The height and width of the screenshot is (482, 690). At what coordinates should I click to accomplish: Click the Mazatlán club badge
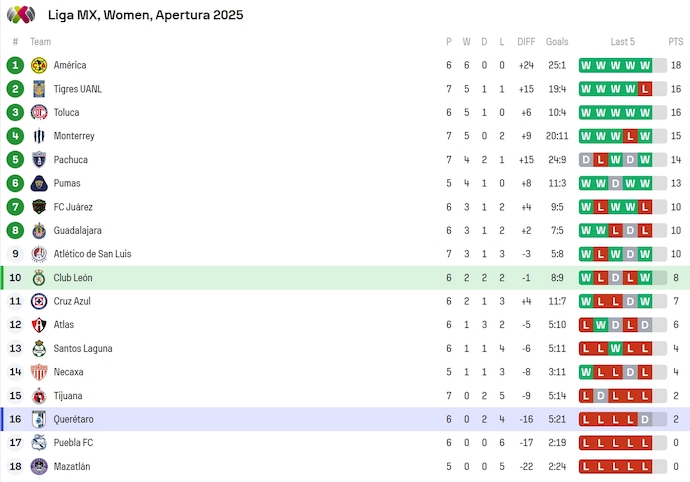click(39, 466)
